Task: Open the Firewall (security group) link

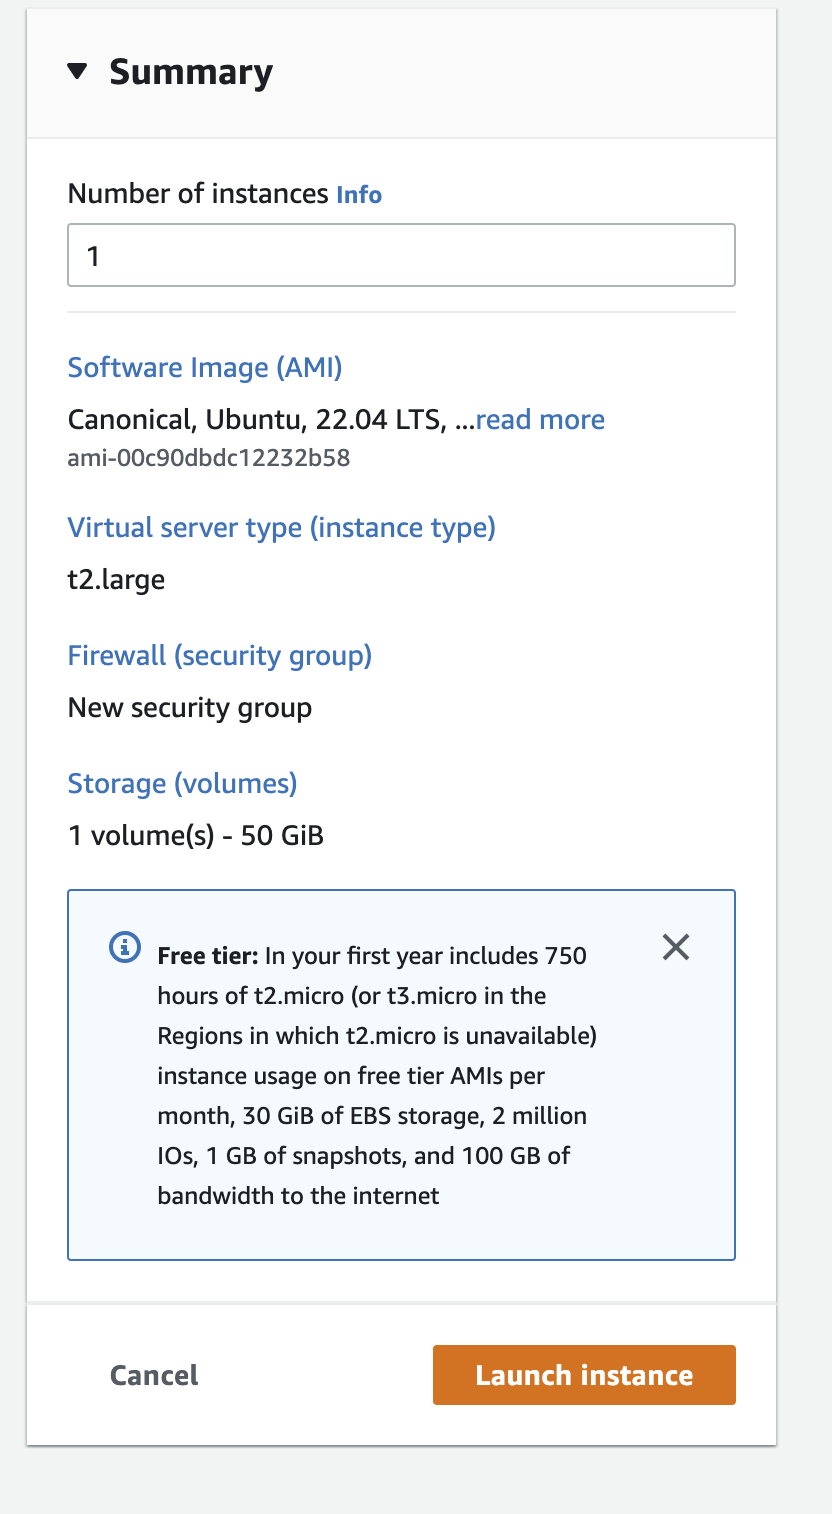Action: [x=219, y=656]
